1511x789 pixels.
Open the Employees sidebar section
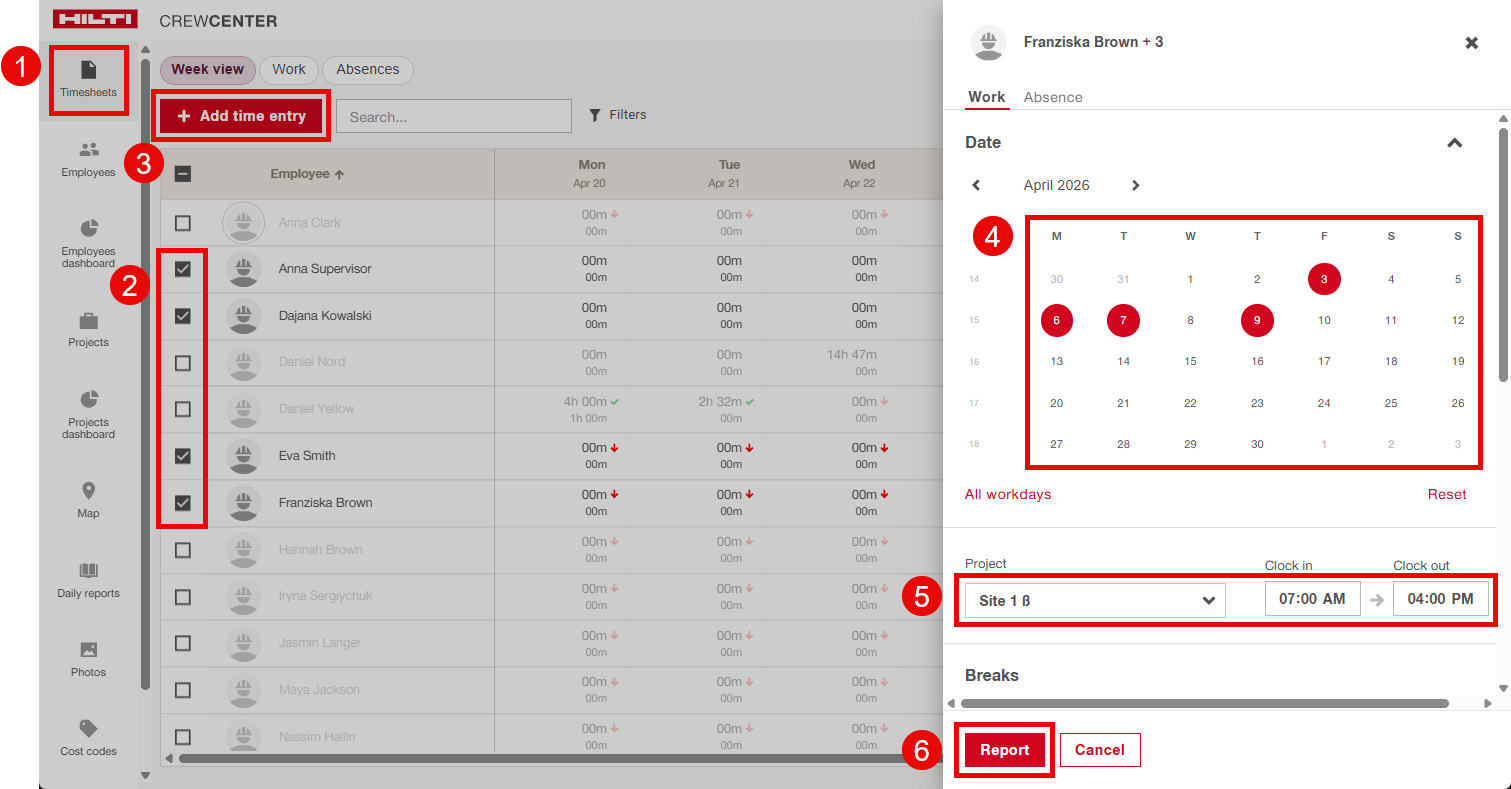pyautogui.click(x=88, y=160)
